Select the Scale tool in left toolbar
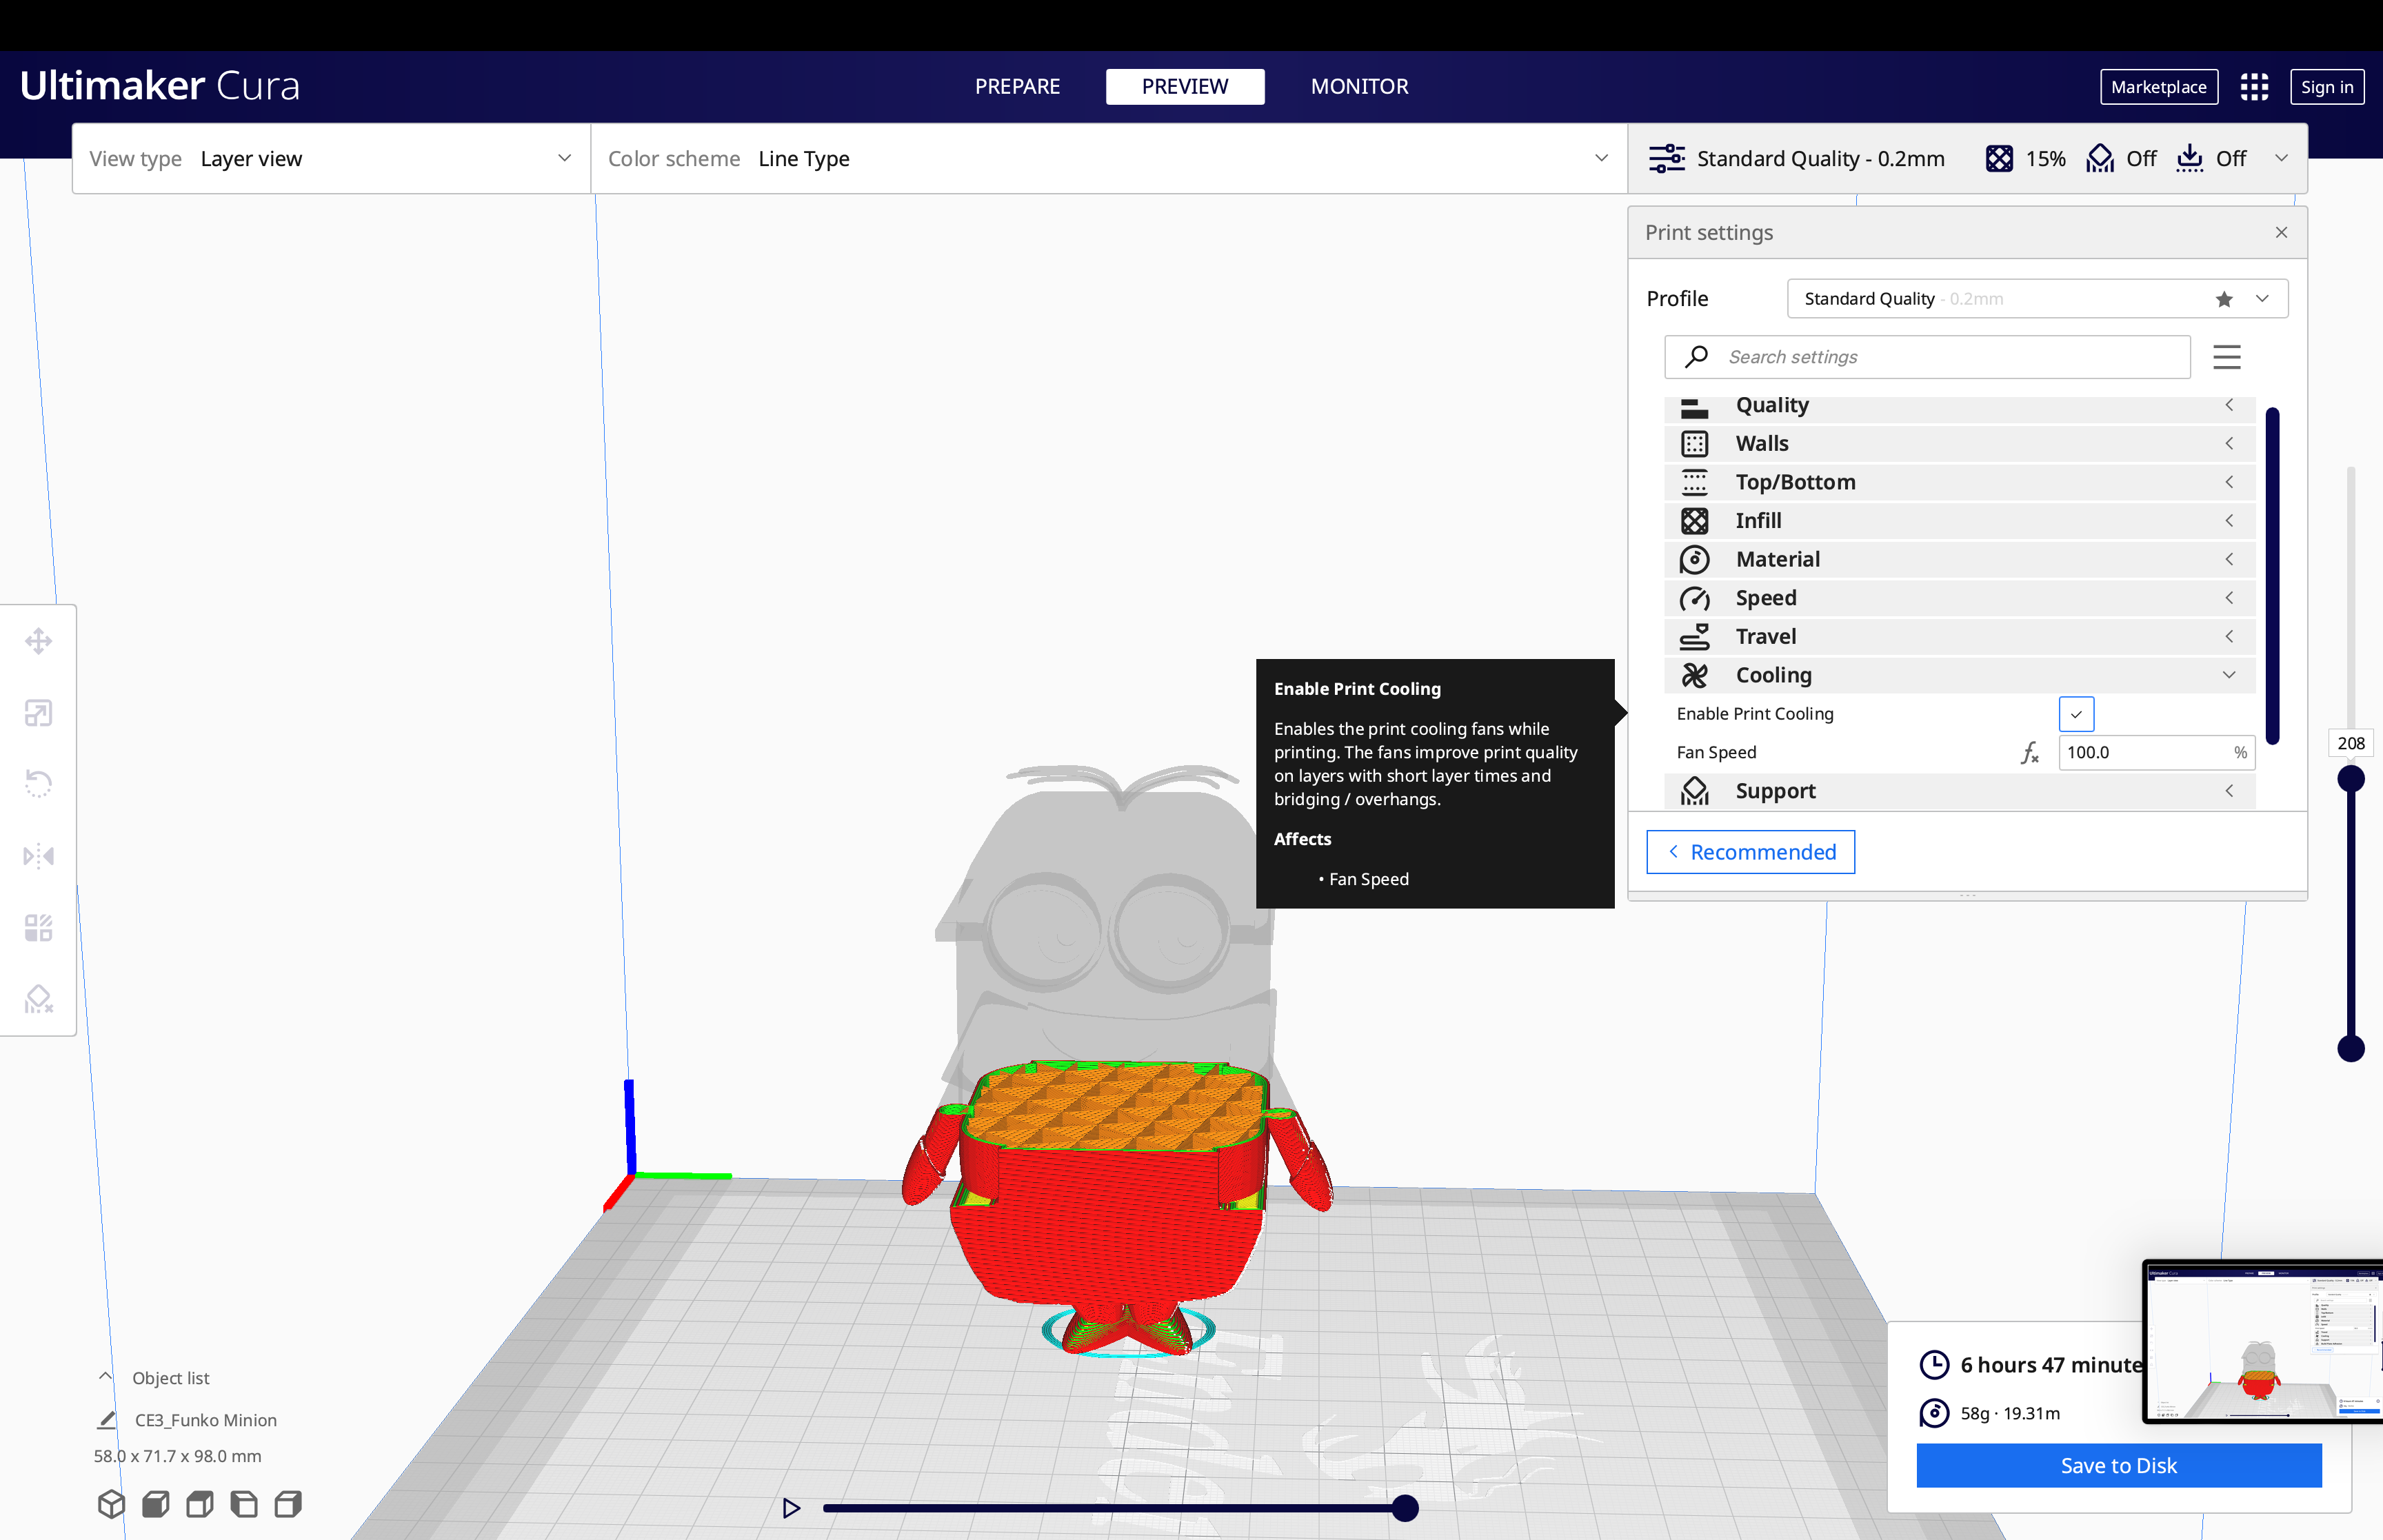The image size is (2383, 1540). click(38, 713)
